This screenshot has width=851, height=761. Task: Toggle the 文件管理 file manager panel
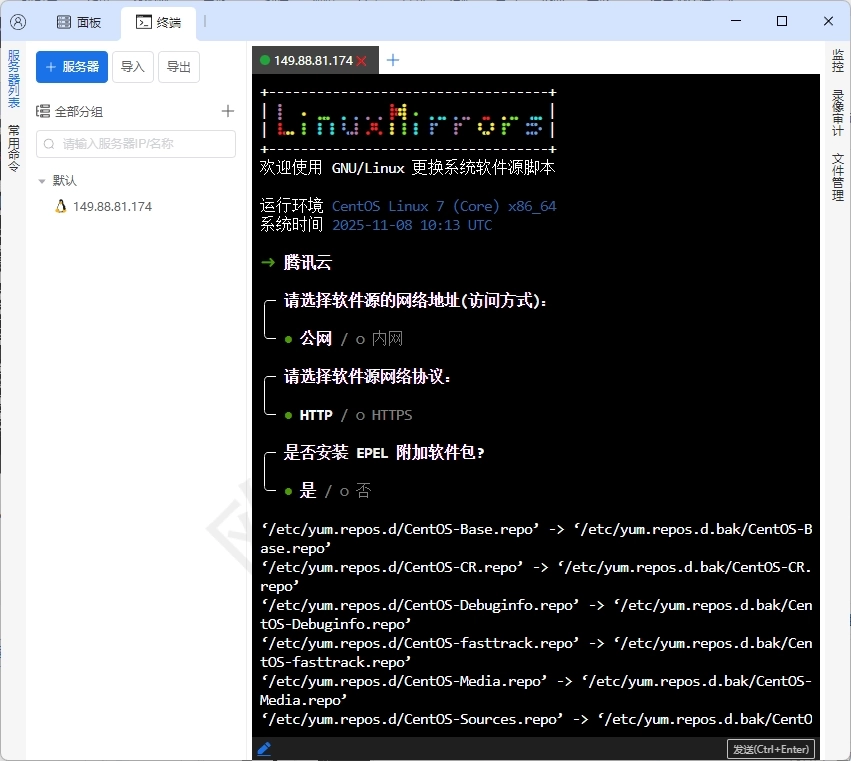(x=838, y=176)
